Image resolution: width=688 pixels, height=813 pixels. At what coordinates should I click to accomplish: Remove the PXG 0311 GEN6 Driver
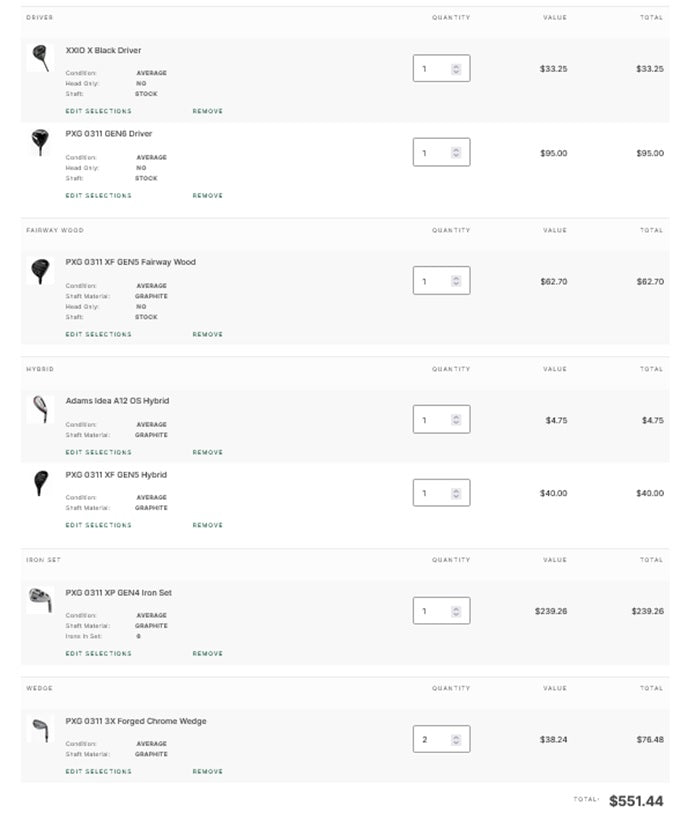click(207, 195)
